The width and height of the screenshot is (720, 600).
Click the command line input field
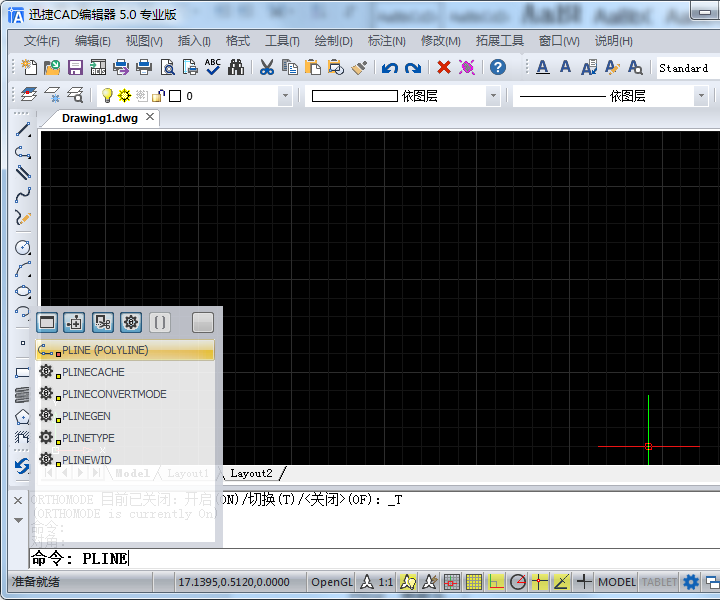(x=374, y=559)
